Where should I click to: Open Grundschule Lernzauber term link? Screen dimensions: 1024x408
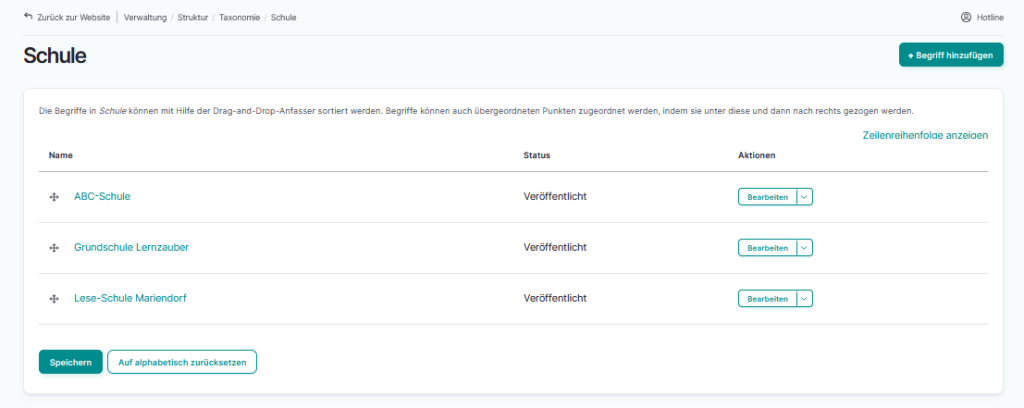tap(131, 247)
